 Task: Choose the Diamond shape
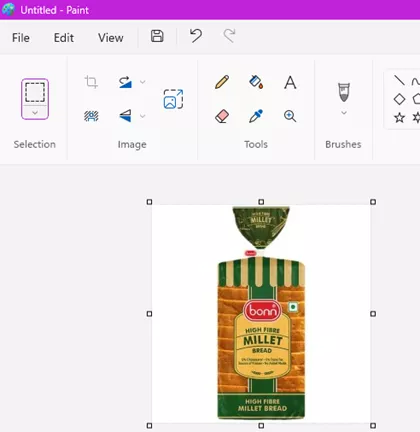399,99
